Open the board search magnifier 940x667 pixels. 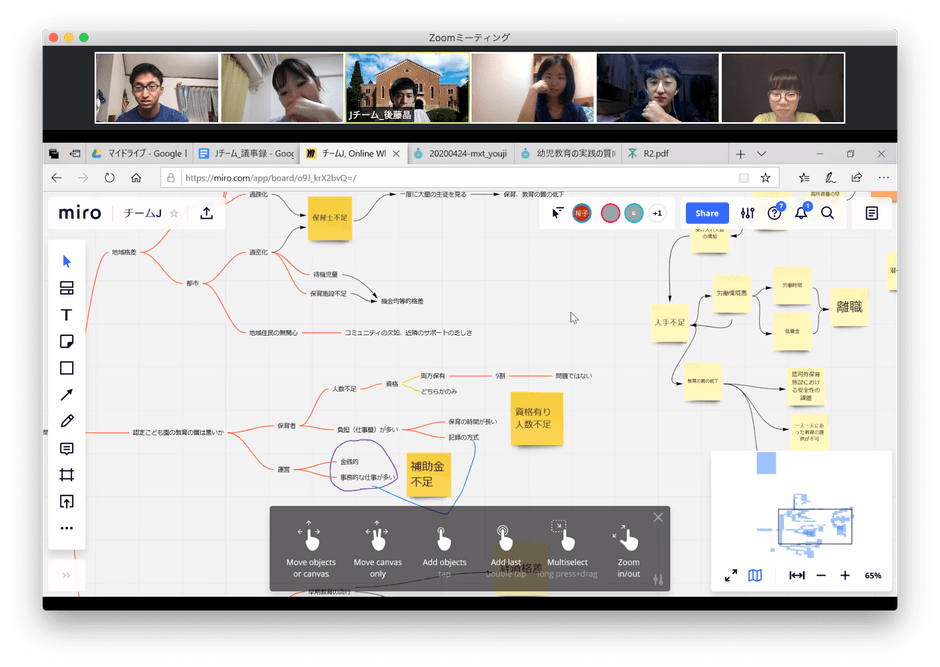pyautogui.click(x=827, y=213)
